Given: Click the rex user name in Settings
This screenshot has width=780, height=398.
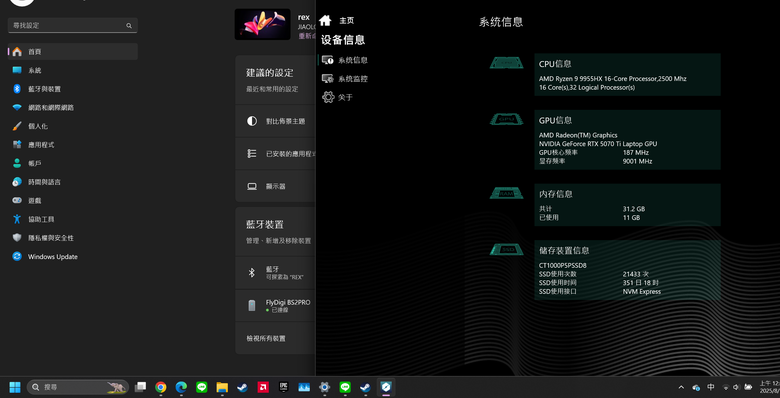Looking at the screenshot, I should tap(303, 17).
